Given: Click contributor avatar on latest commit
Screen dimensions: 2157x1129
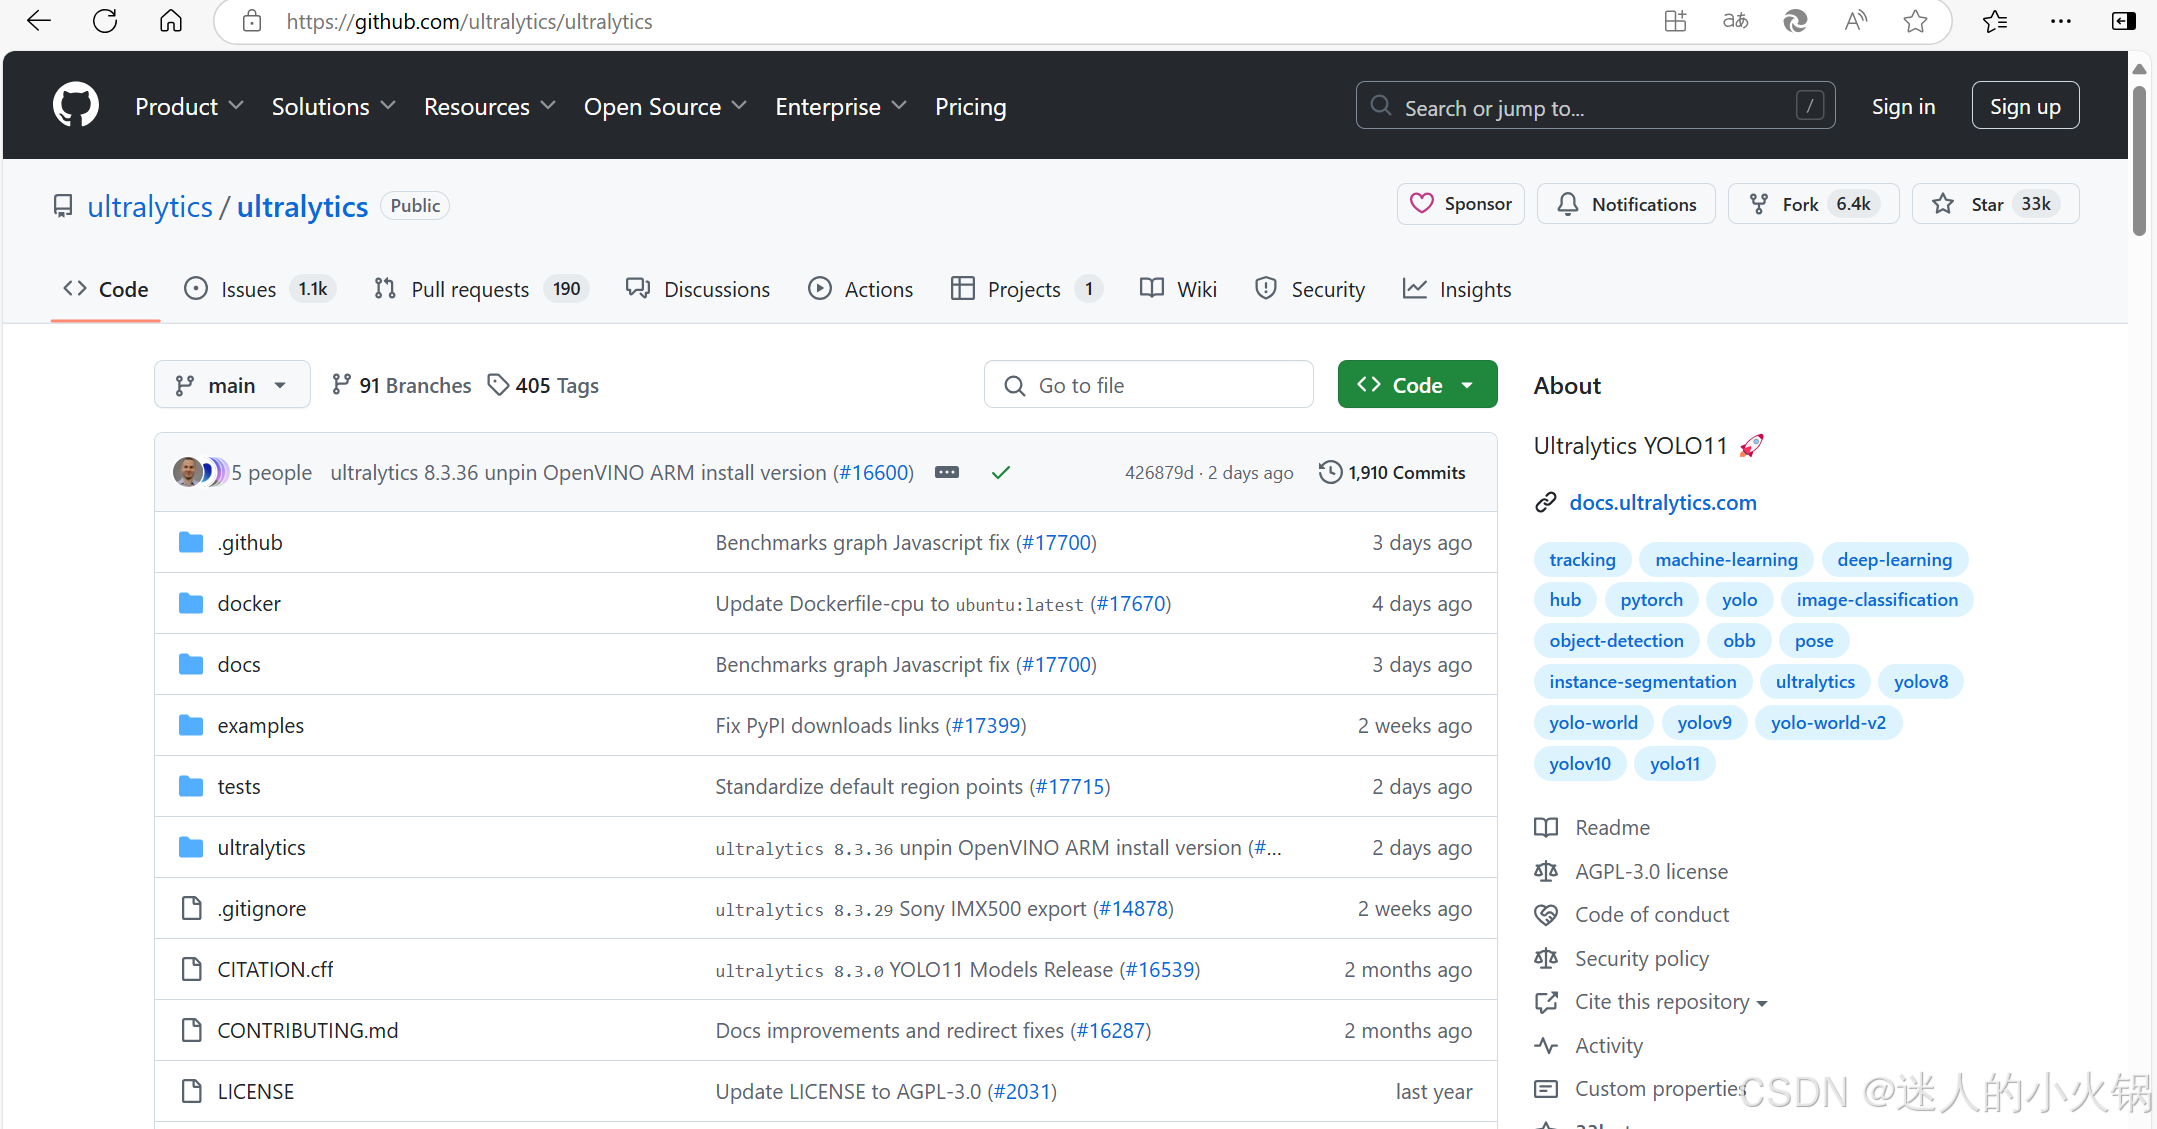Looking at the screenshot, I should coord(188,472).
